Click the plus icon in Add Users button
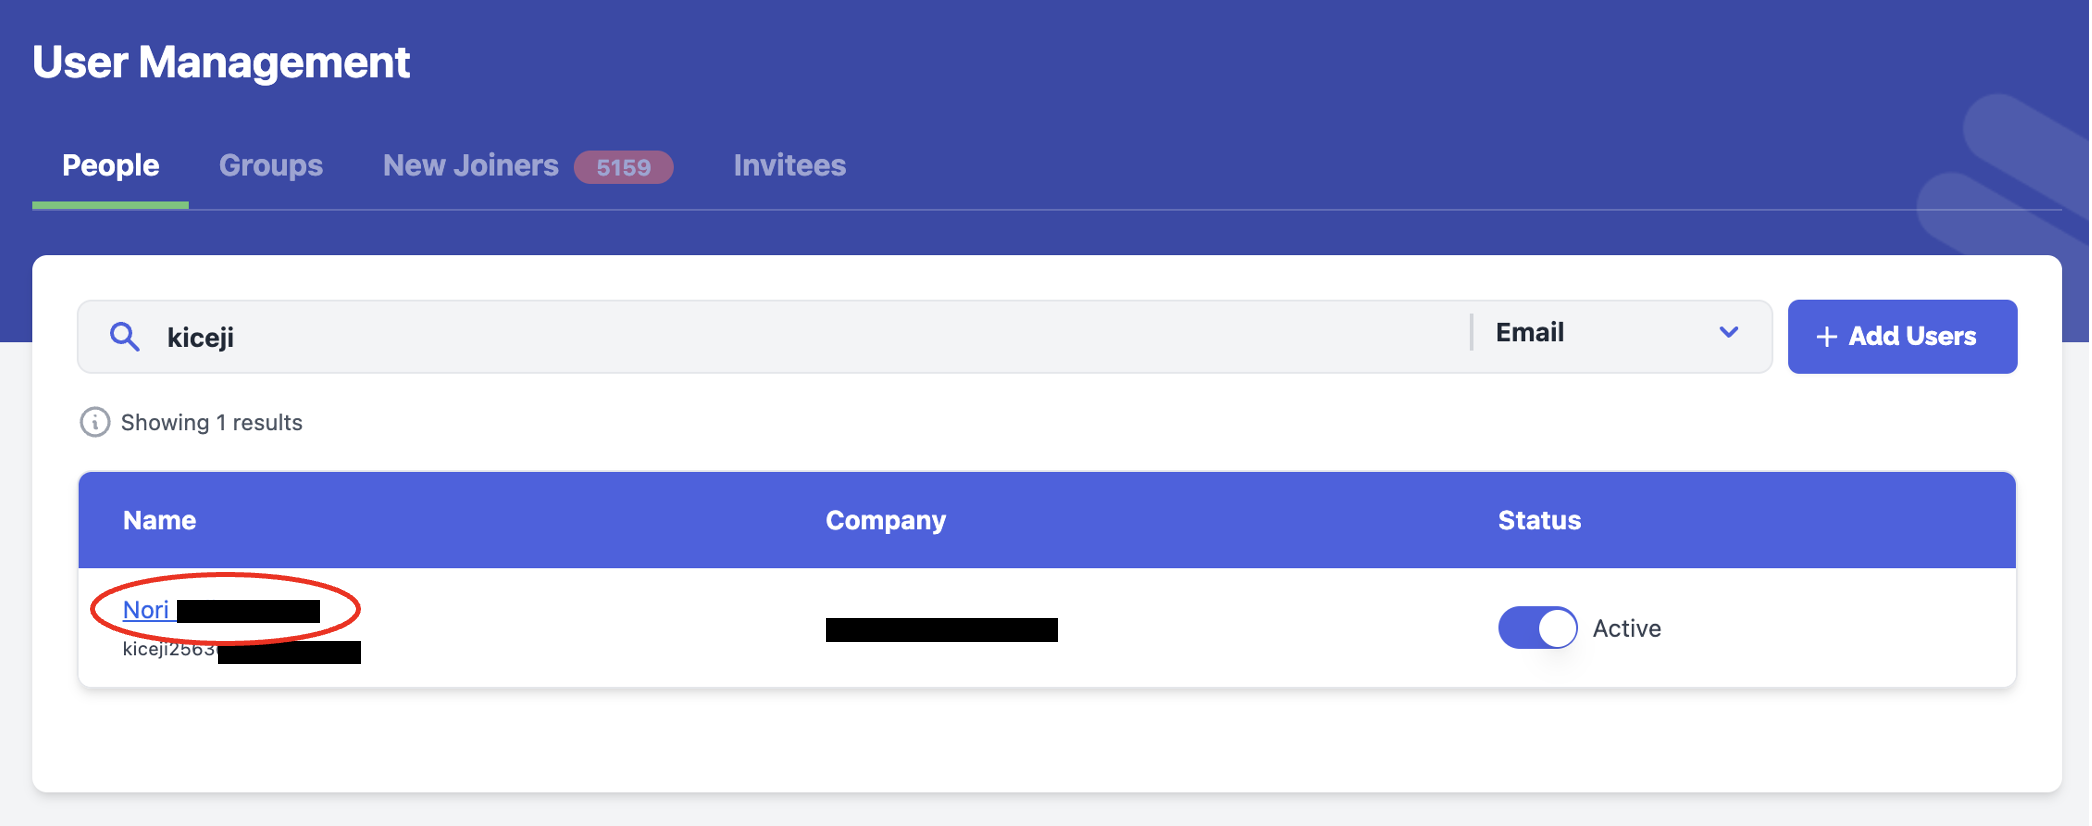This screenshot has width=2092, height=826. [1827, 336]
